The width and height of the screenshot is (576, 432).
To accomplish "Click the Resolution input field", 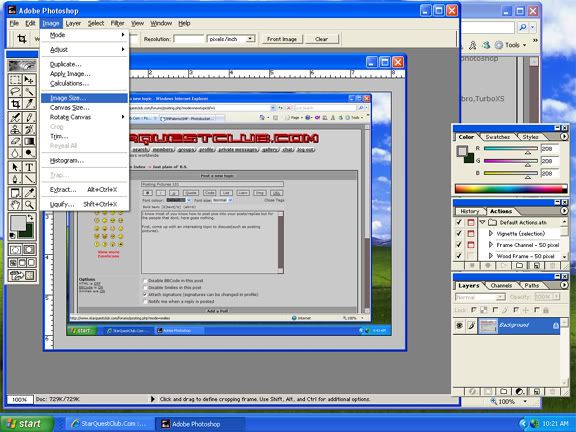I will (189, 39).
